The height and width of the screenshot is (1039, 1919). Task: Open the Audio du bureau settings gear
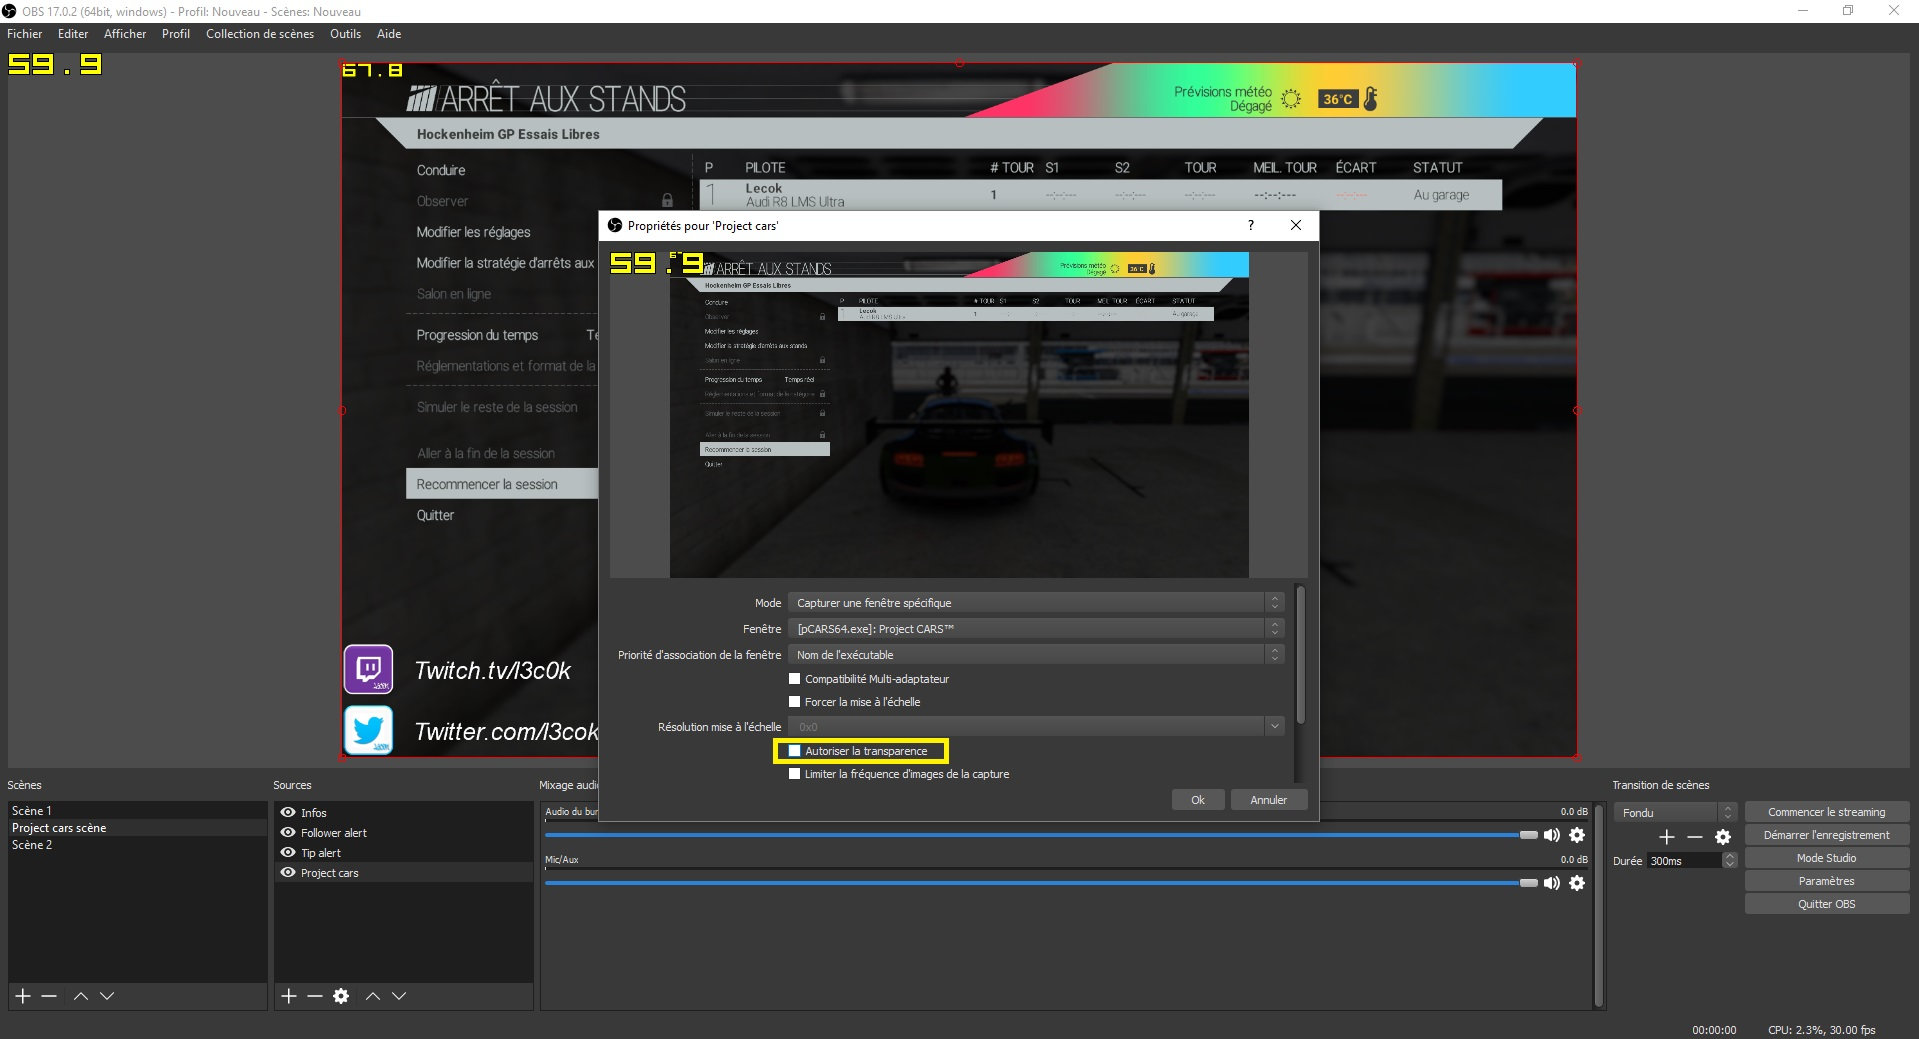pos(1577,835)
